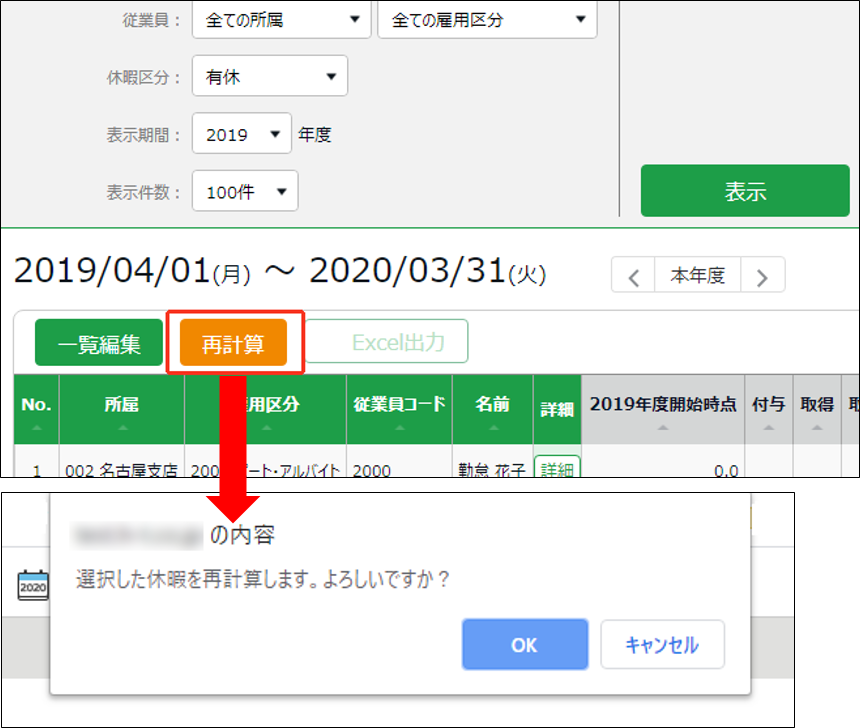The width and height of the screenshot is (860, 728).
Task: Open the 表示期間 year dropdown
Action: coord(242,134)
